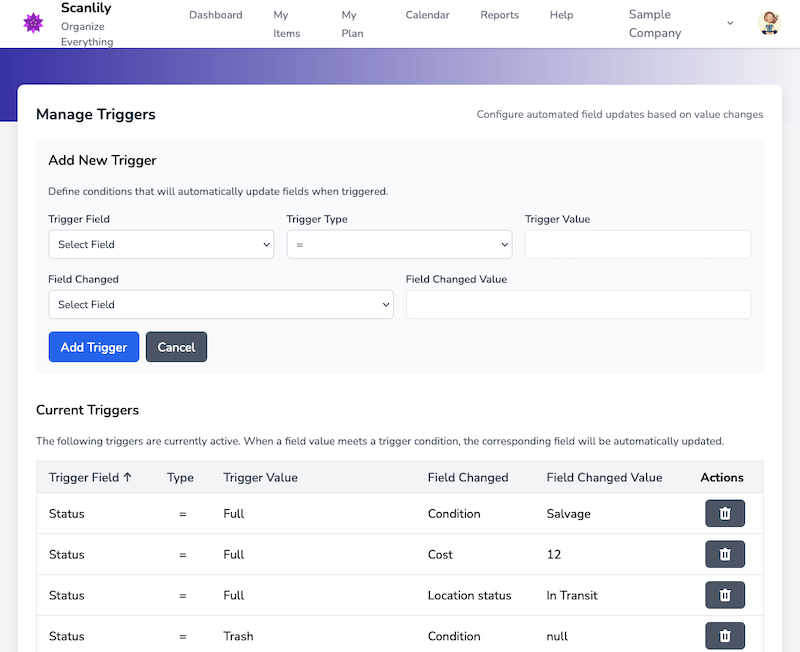Delete the Trash trigger with null Condition value
The image size is (800, 652).
(x=724, y=636)
